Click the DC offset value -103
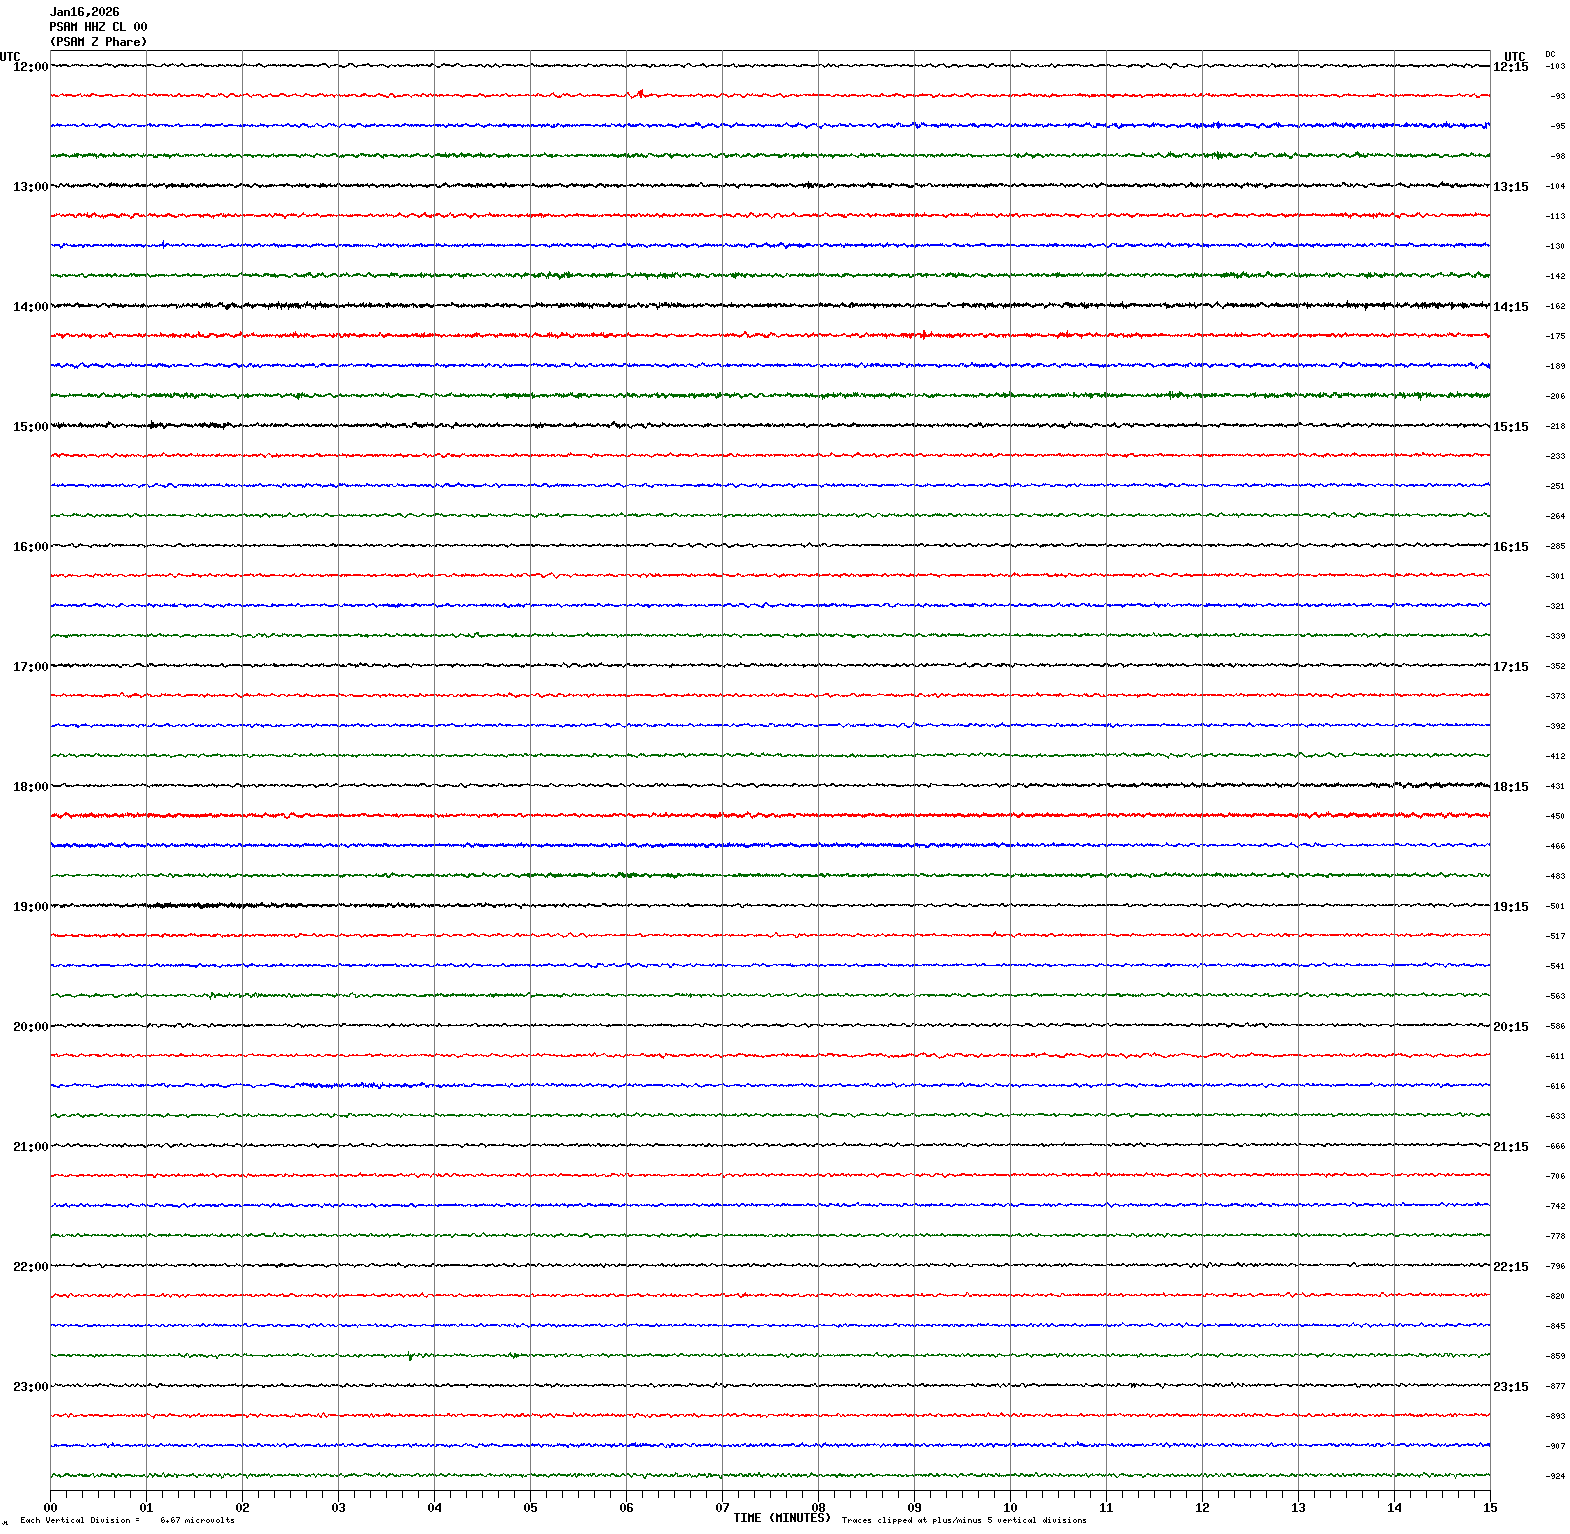The width and height of the screenshot is (1570, 1534). [1555, 66]
